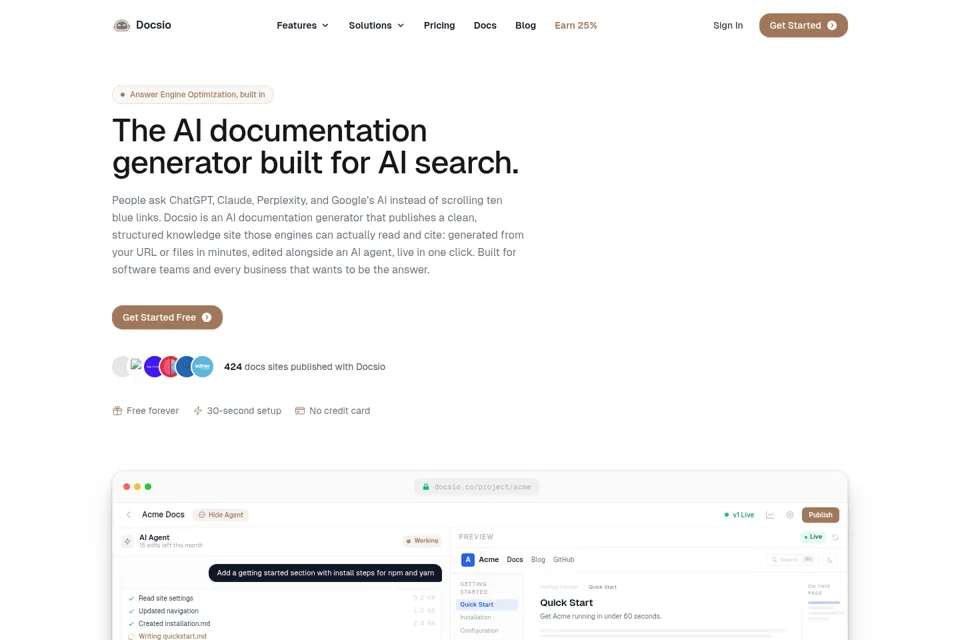The height and width of the screenshot is (640, 960).
Task: Go to the Pricing page
Action: tap(439, 26)
